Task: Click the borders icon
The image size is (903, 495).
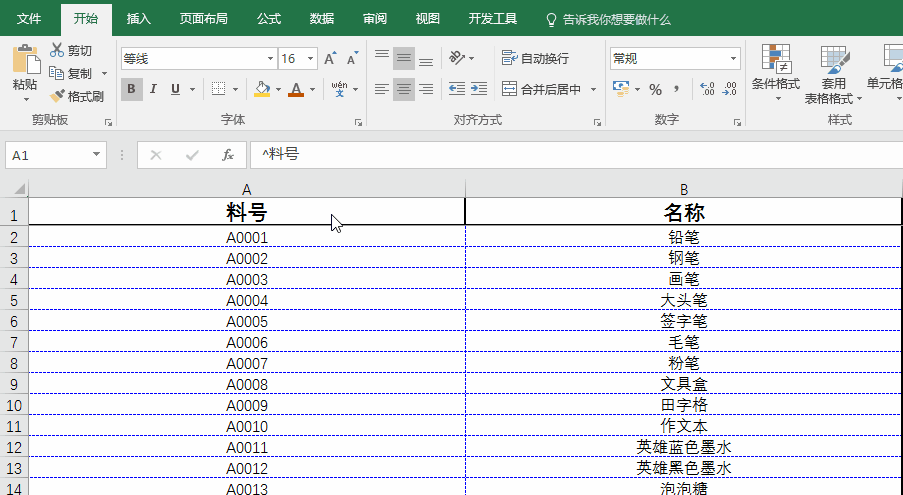Action: (x=218, y=89)
